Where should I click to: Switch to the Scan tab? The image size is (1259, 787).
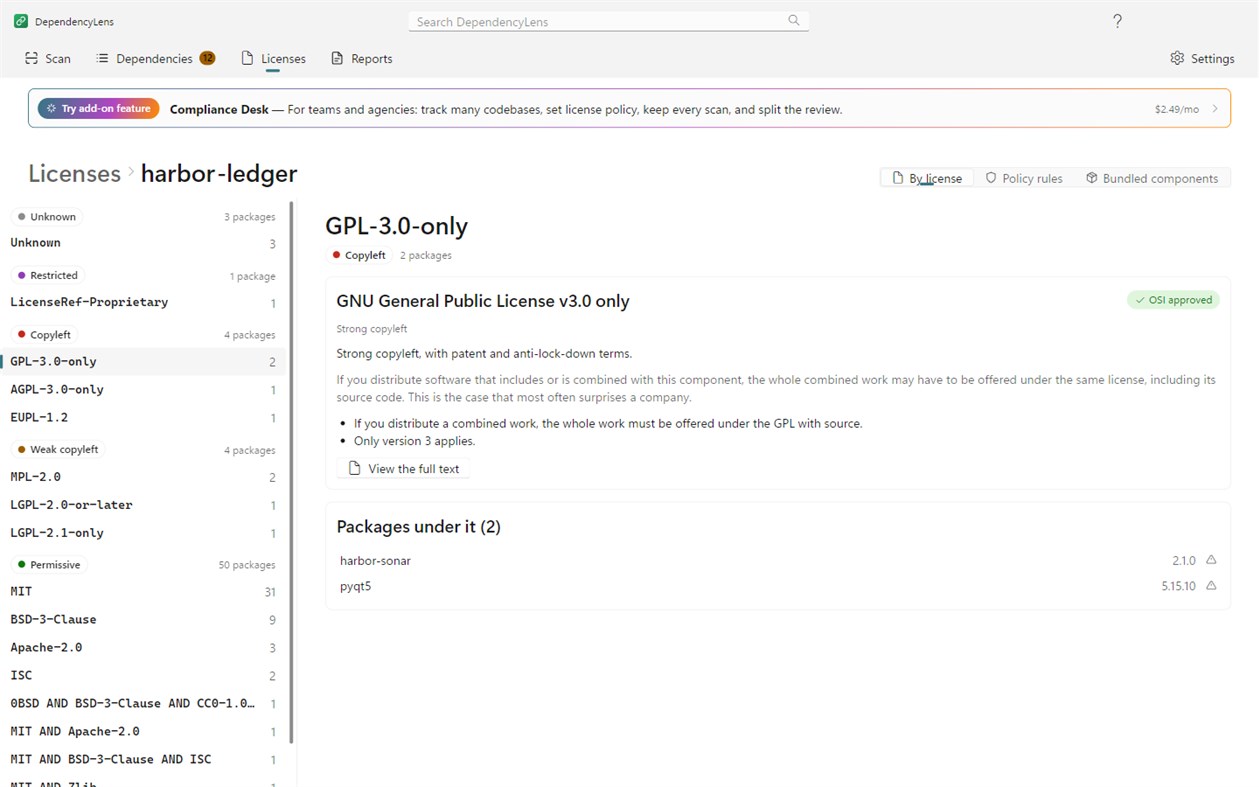point(48,59)
